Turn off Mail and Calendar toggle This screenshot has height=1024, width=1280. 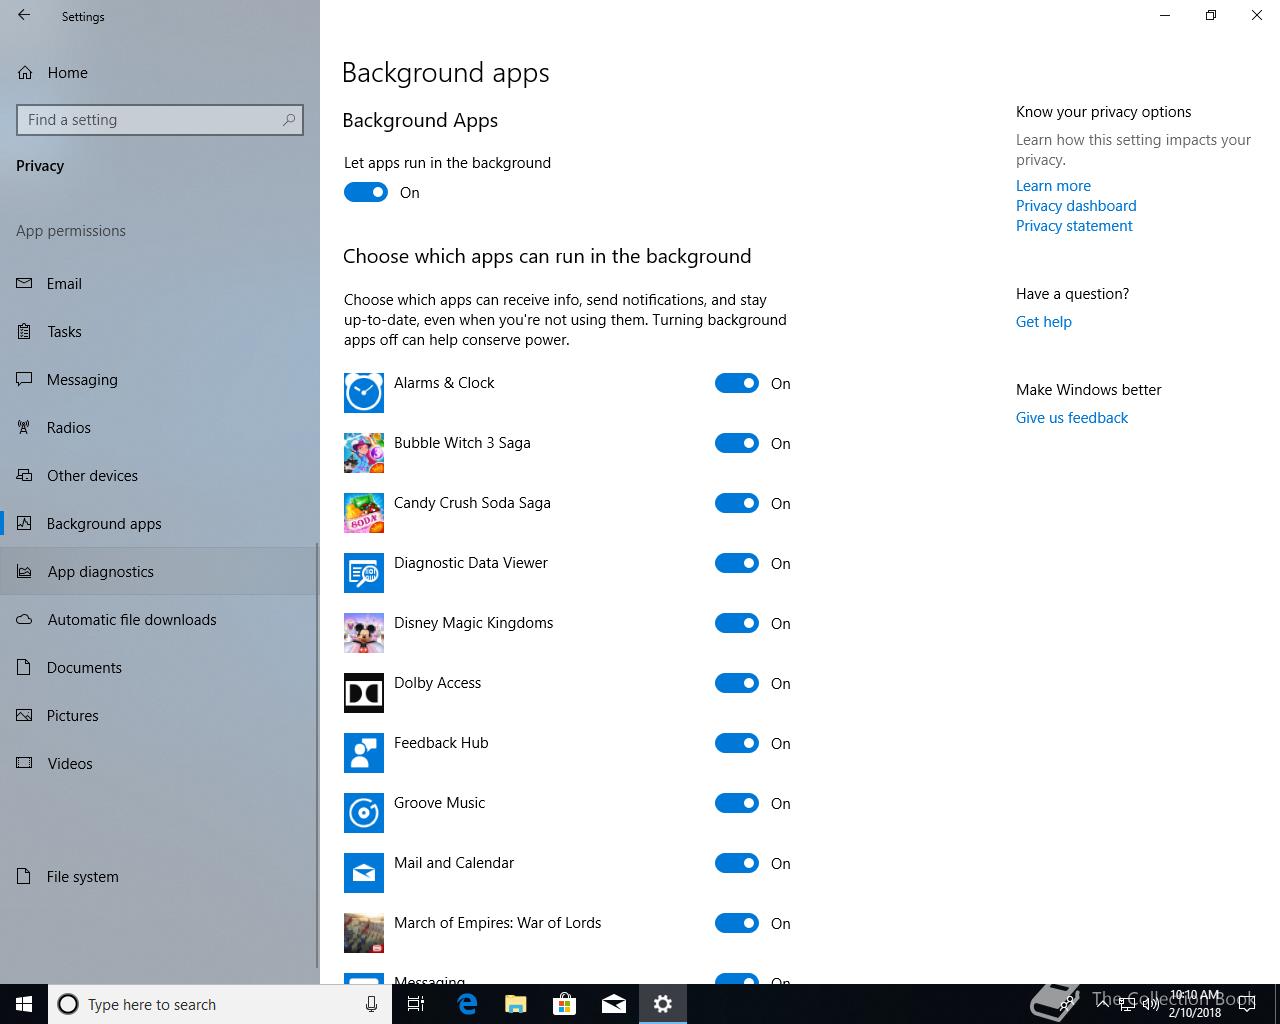[737, 863]
